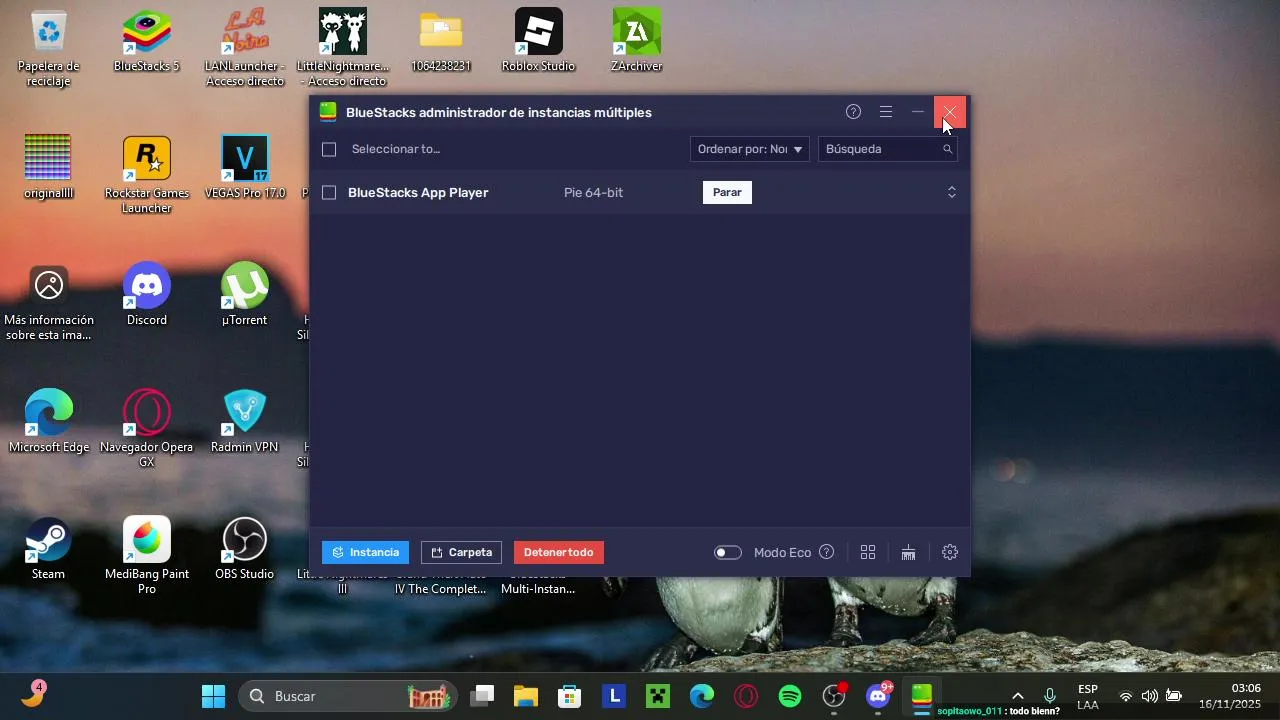1280x720 pixels.
Task: Open the L app taskbar icon
Action: 614,696
